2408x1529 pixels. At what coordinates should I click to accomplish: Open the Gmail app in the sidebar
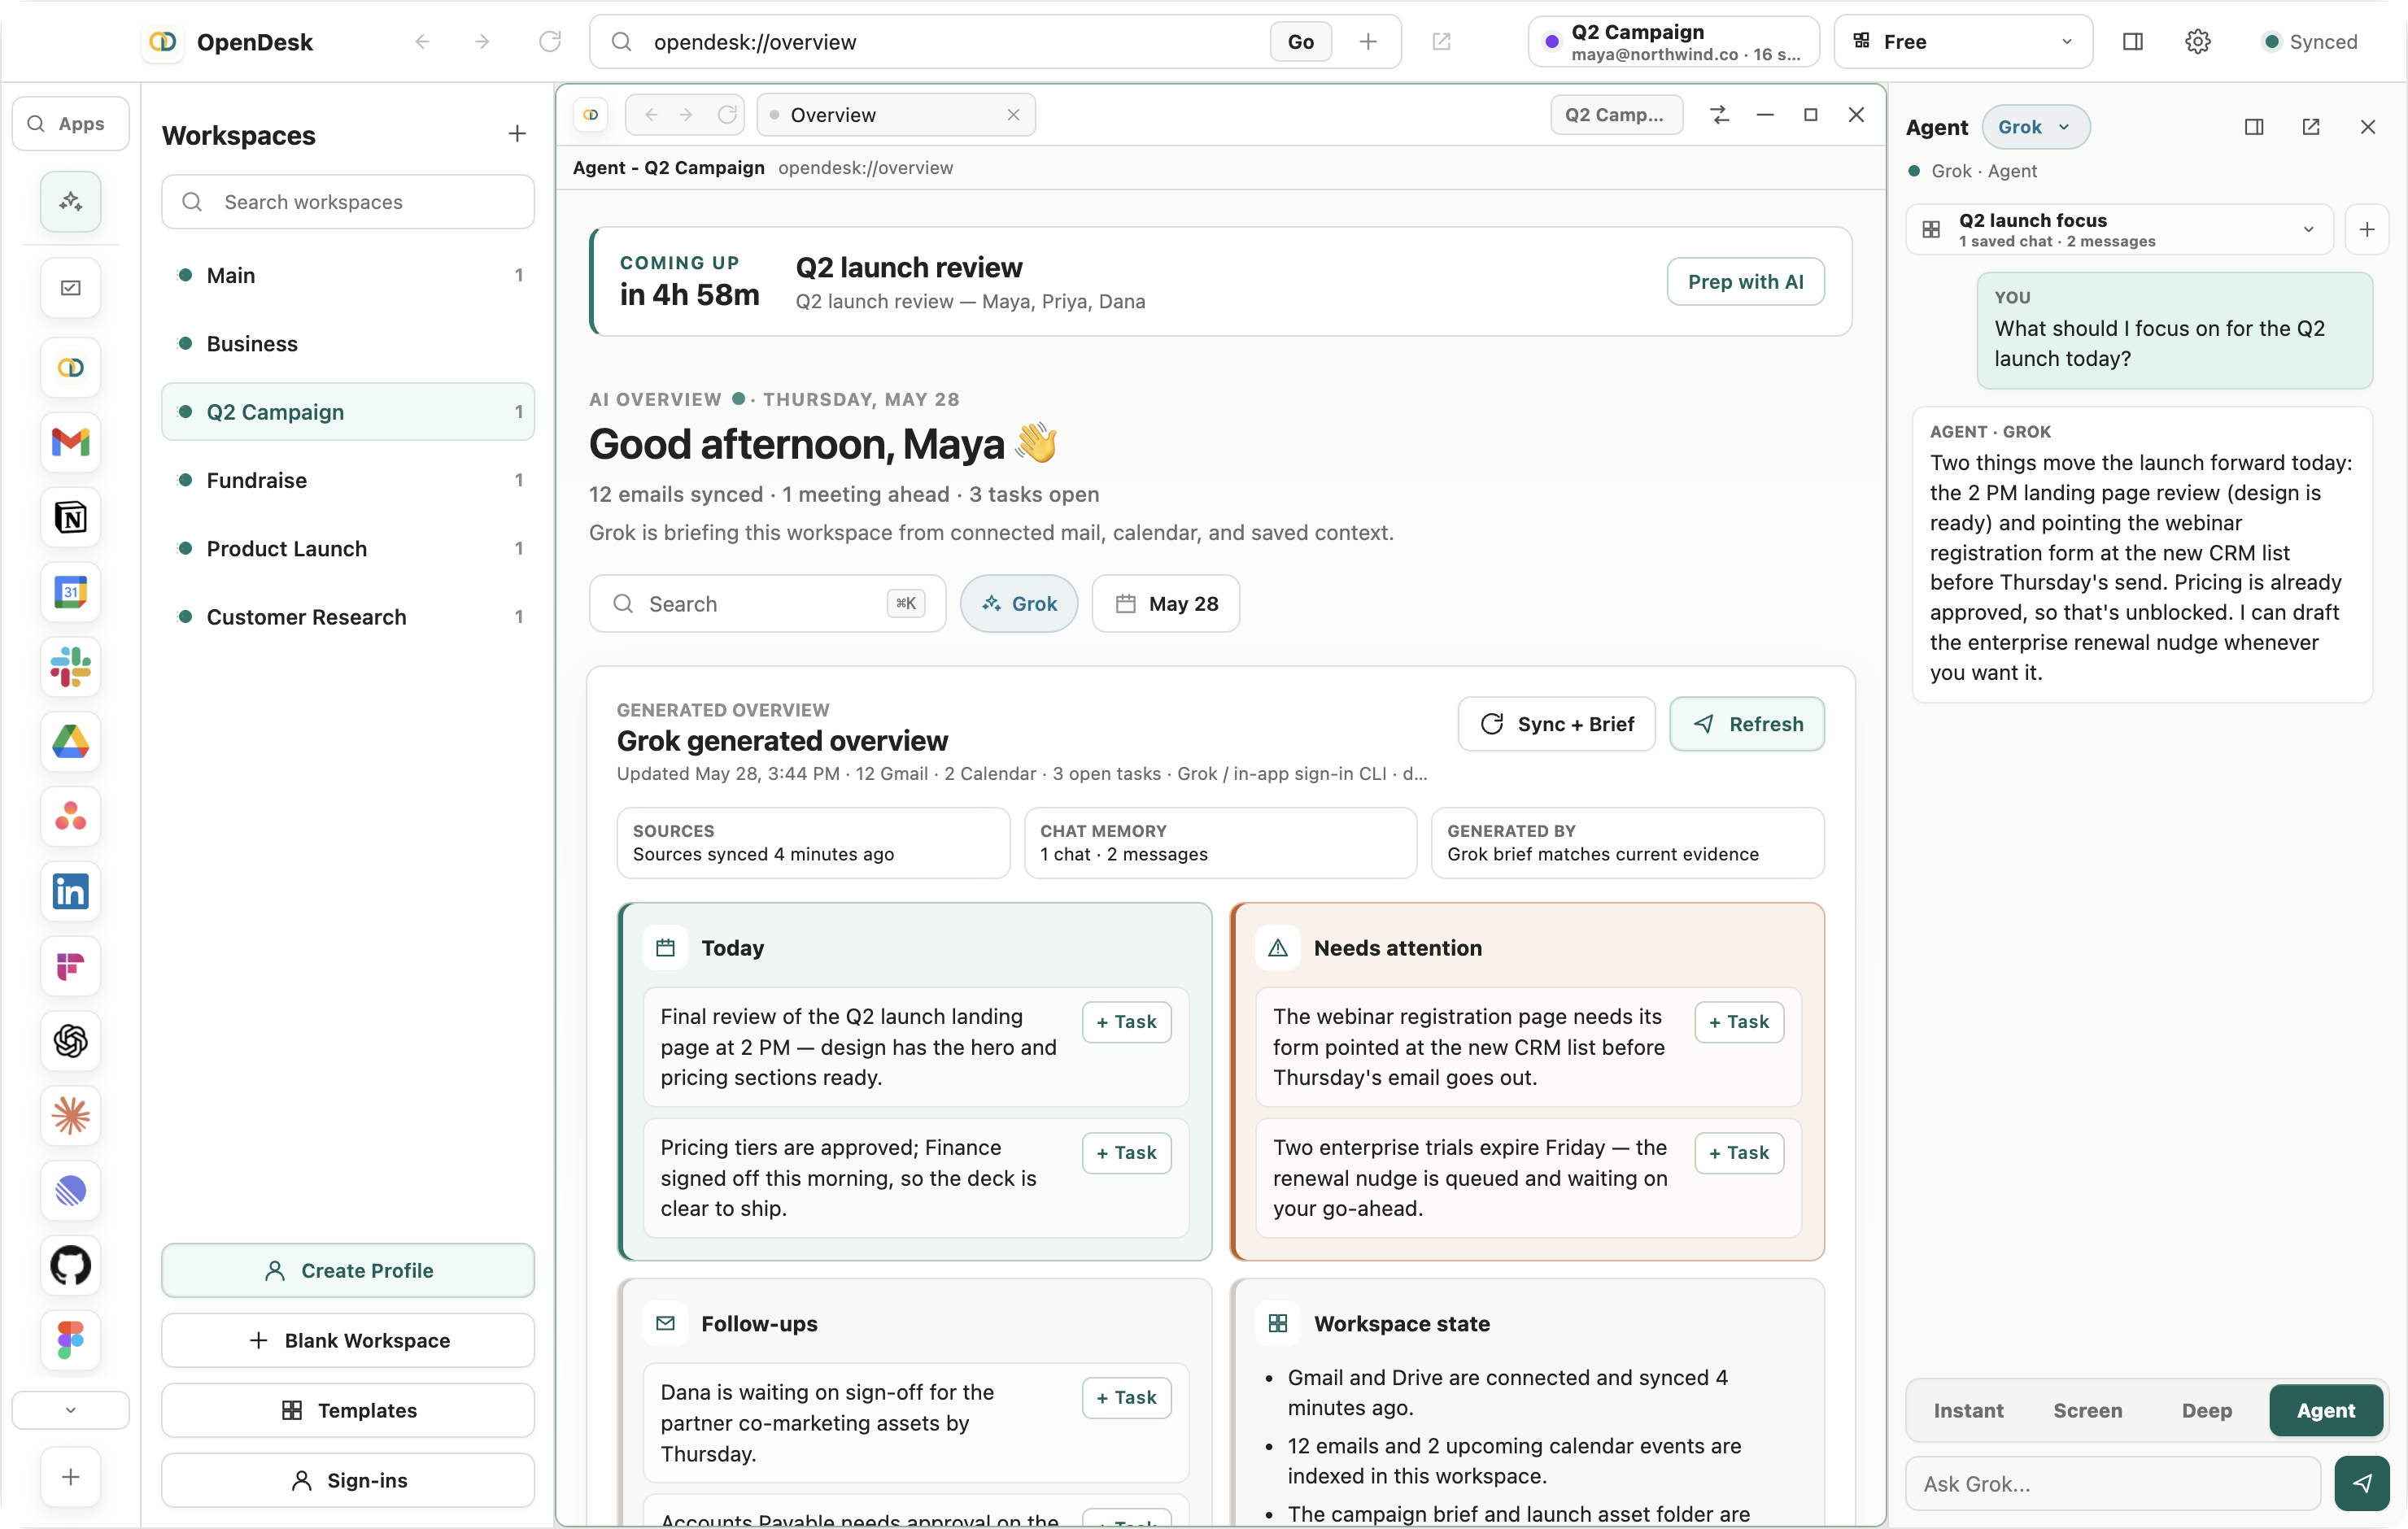[x=70, y=442]
